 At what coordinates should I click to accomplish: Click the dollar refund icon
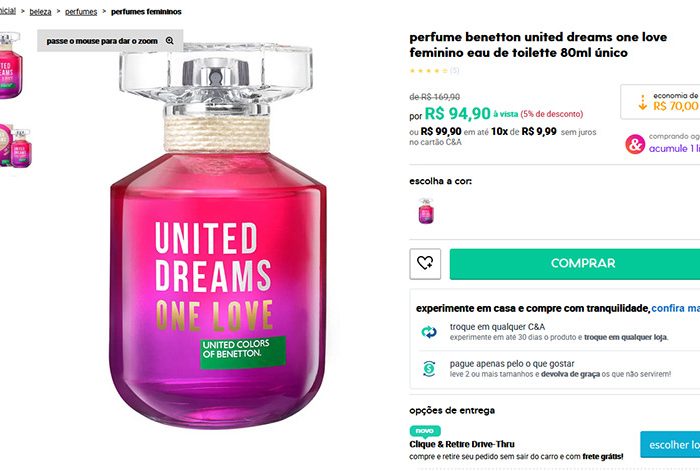429,369
